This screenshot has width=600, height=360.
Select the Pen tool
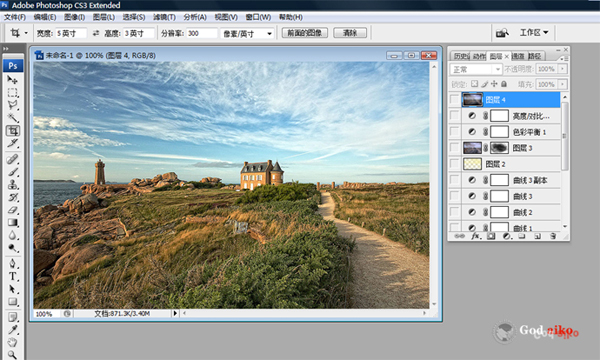click(x=13, y=264)
